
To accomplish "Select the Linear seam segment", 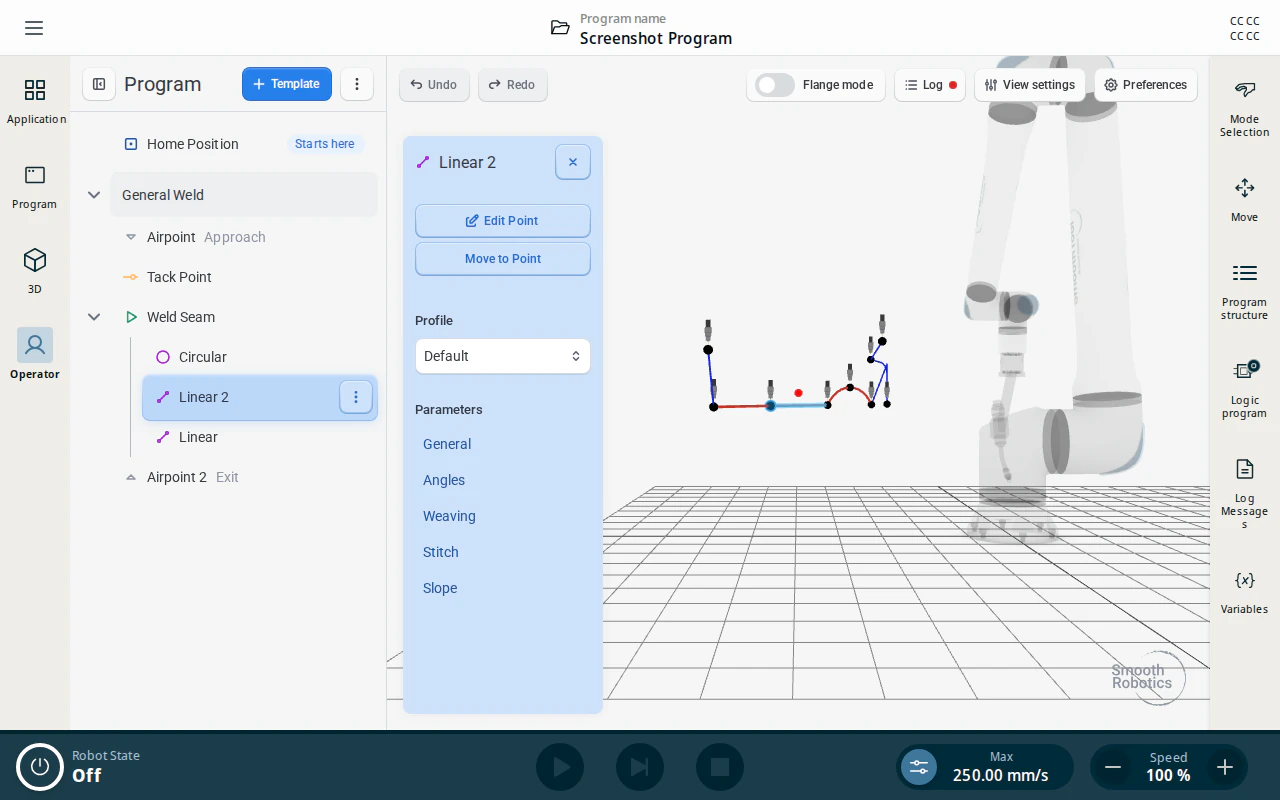I will 260,437.
